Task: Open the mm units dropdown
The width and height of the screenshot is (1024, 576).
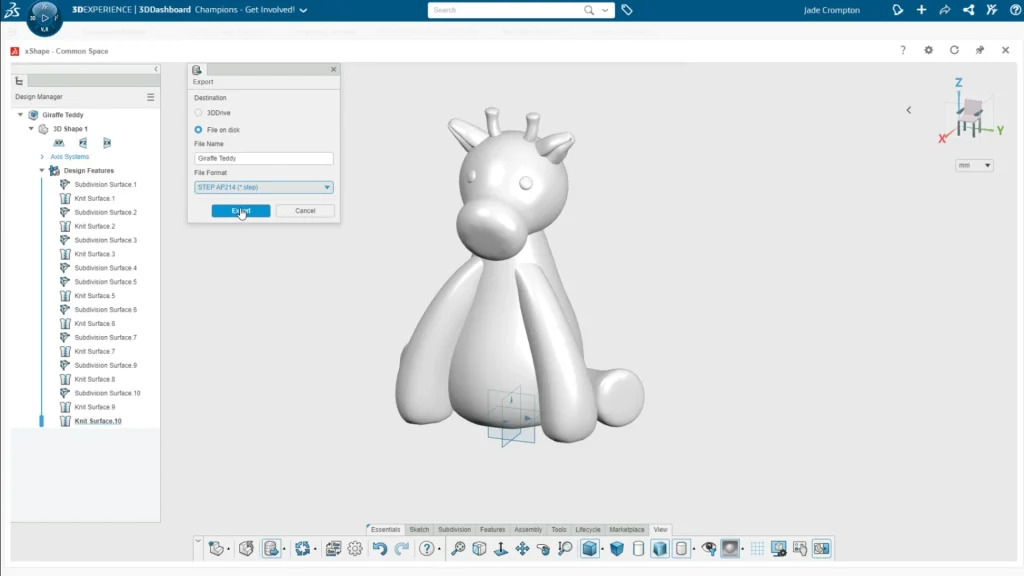Action: (x=974, y=165)
